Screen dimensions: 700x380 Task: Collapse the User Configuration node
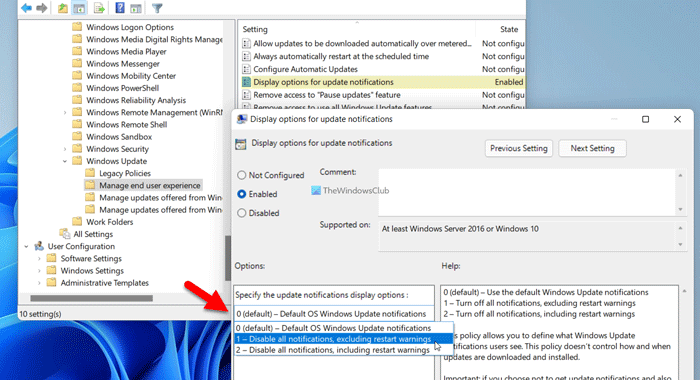pos(26,246)
